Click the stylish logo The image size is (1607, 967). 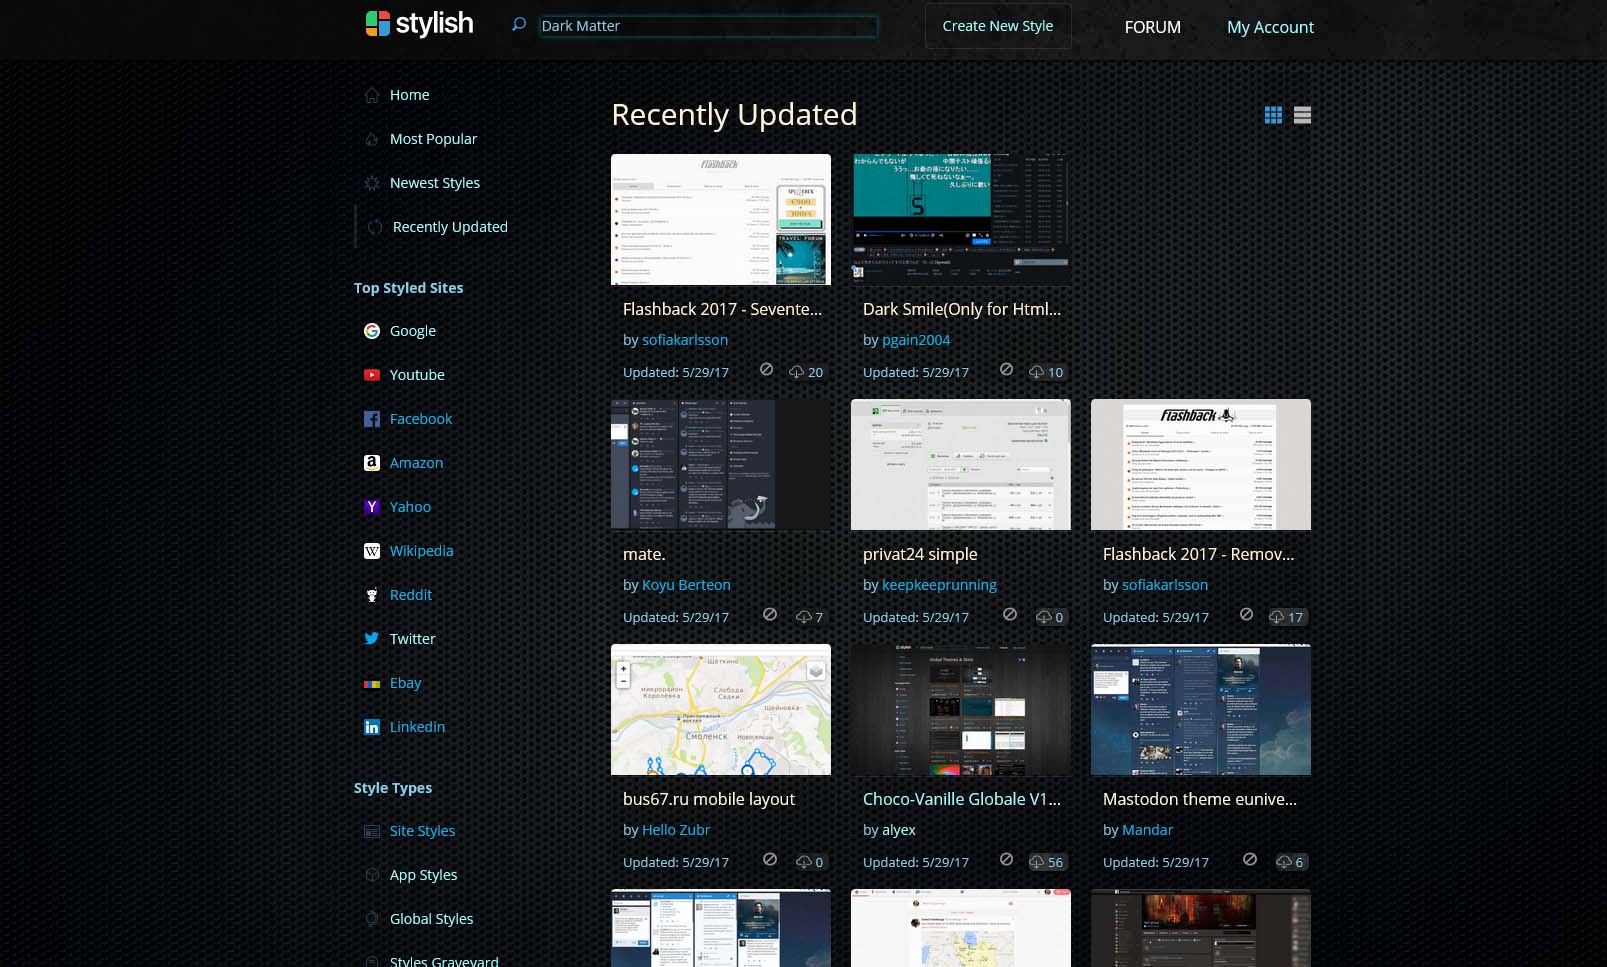click(x=419, y=24)
